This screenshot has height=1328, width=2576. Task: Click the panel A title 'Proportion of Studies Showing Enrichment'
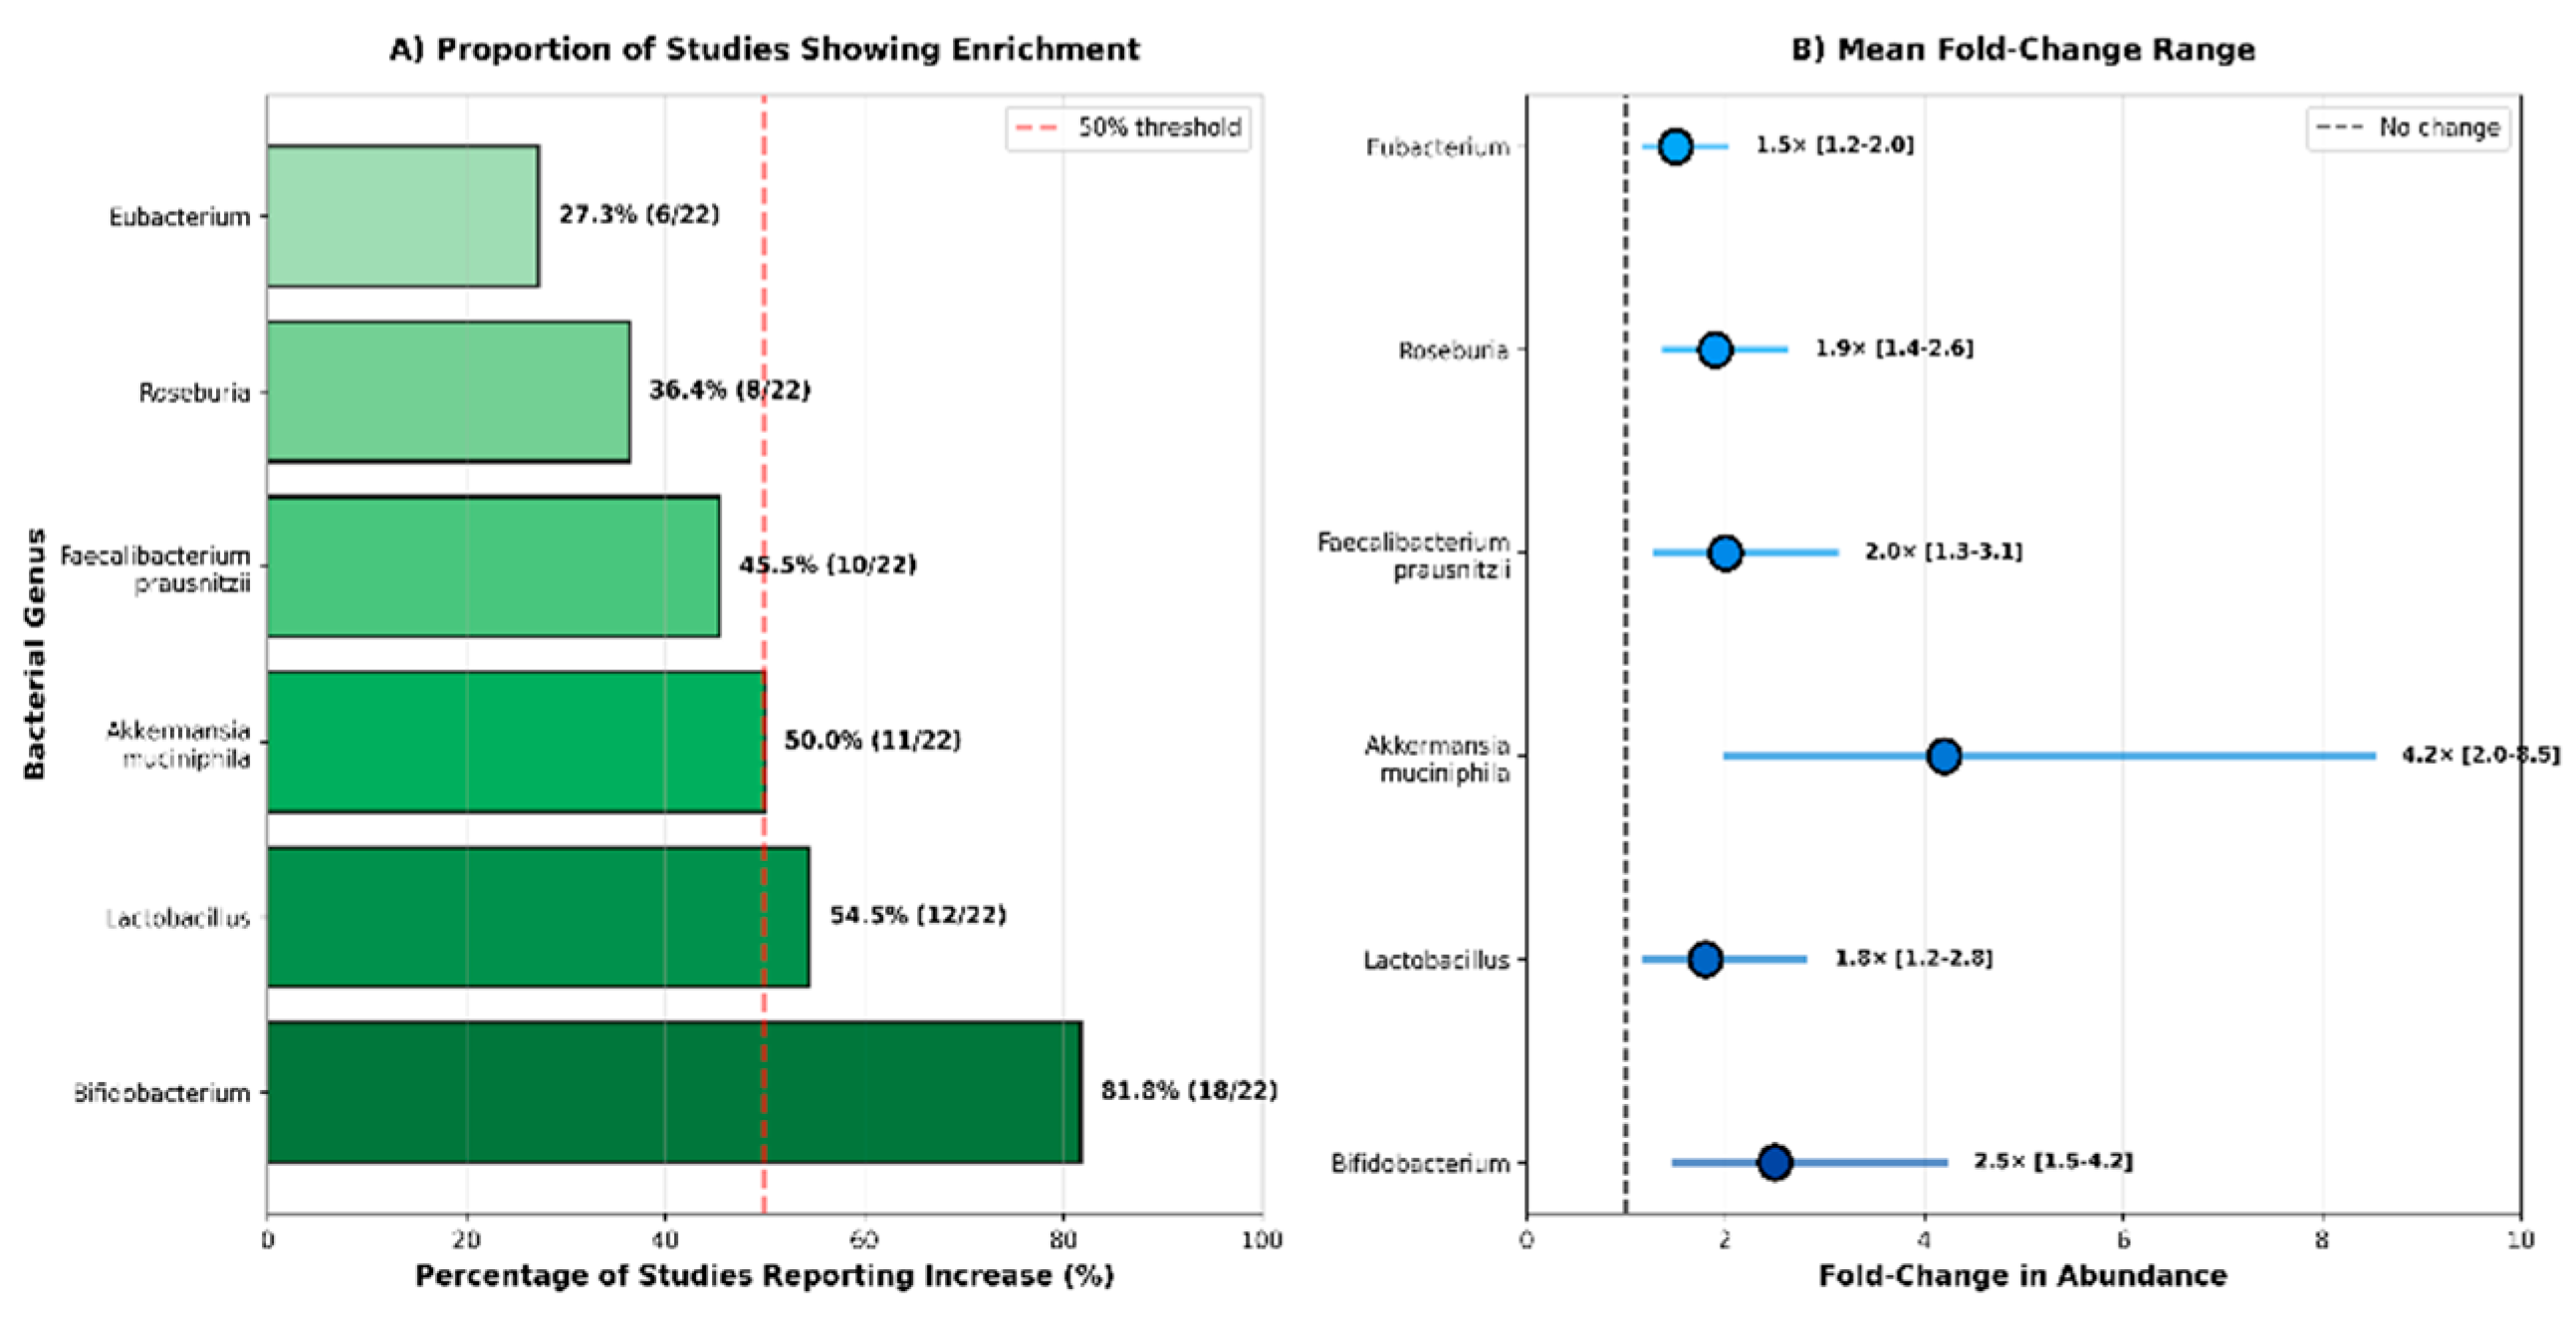pos(765,50)
